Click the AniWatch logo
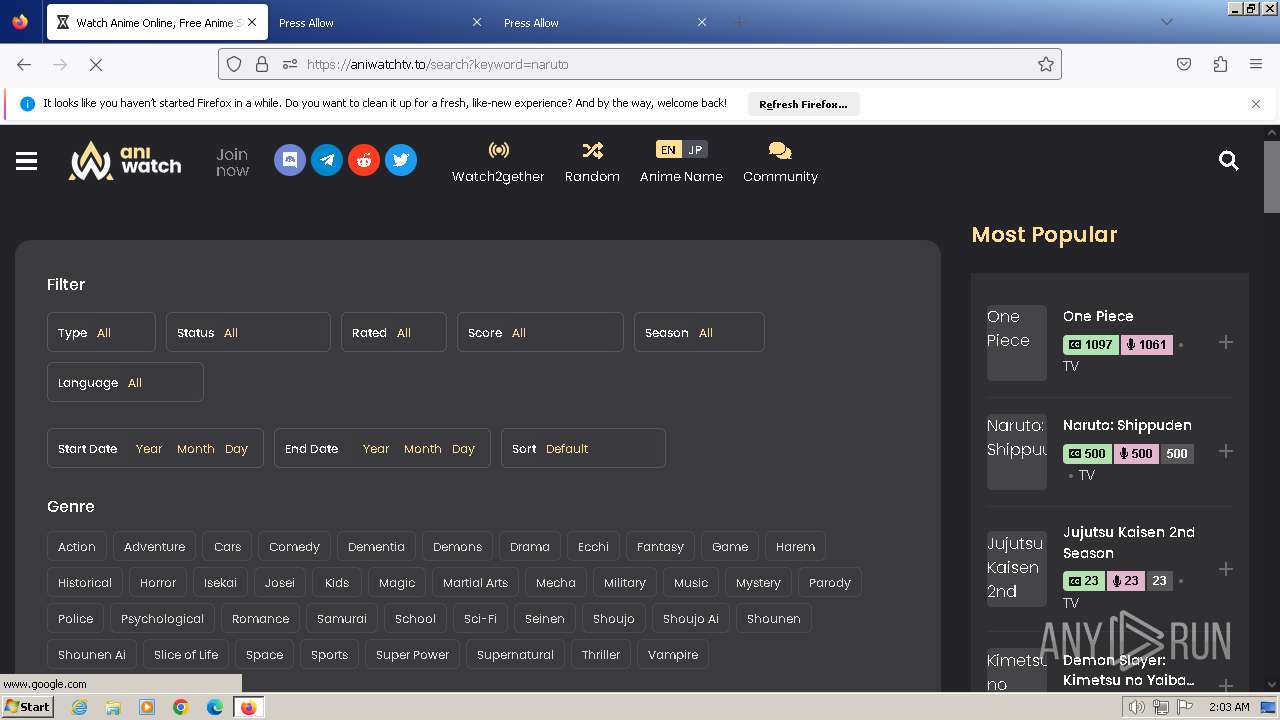The width and height of the screenshot is (1280, 720). click(x=125, y=160)
